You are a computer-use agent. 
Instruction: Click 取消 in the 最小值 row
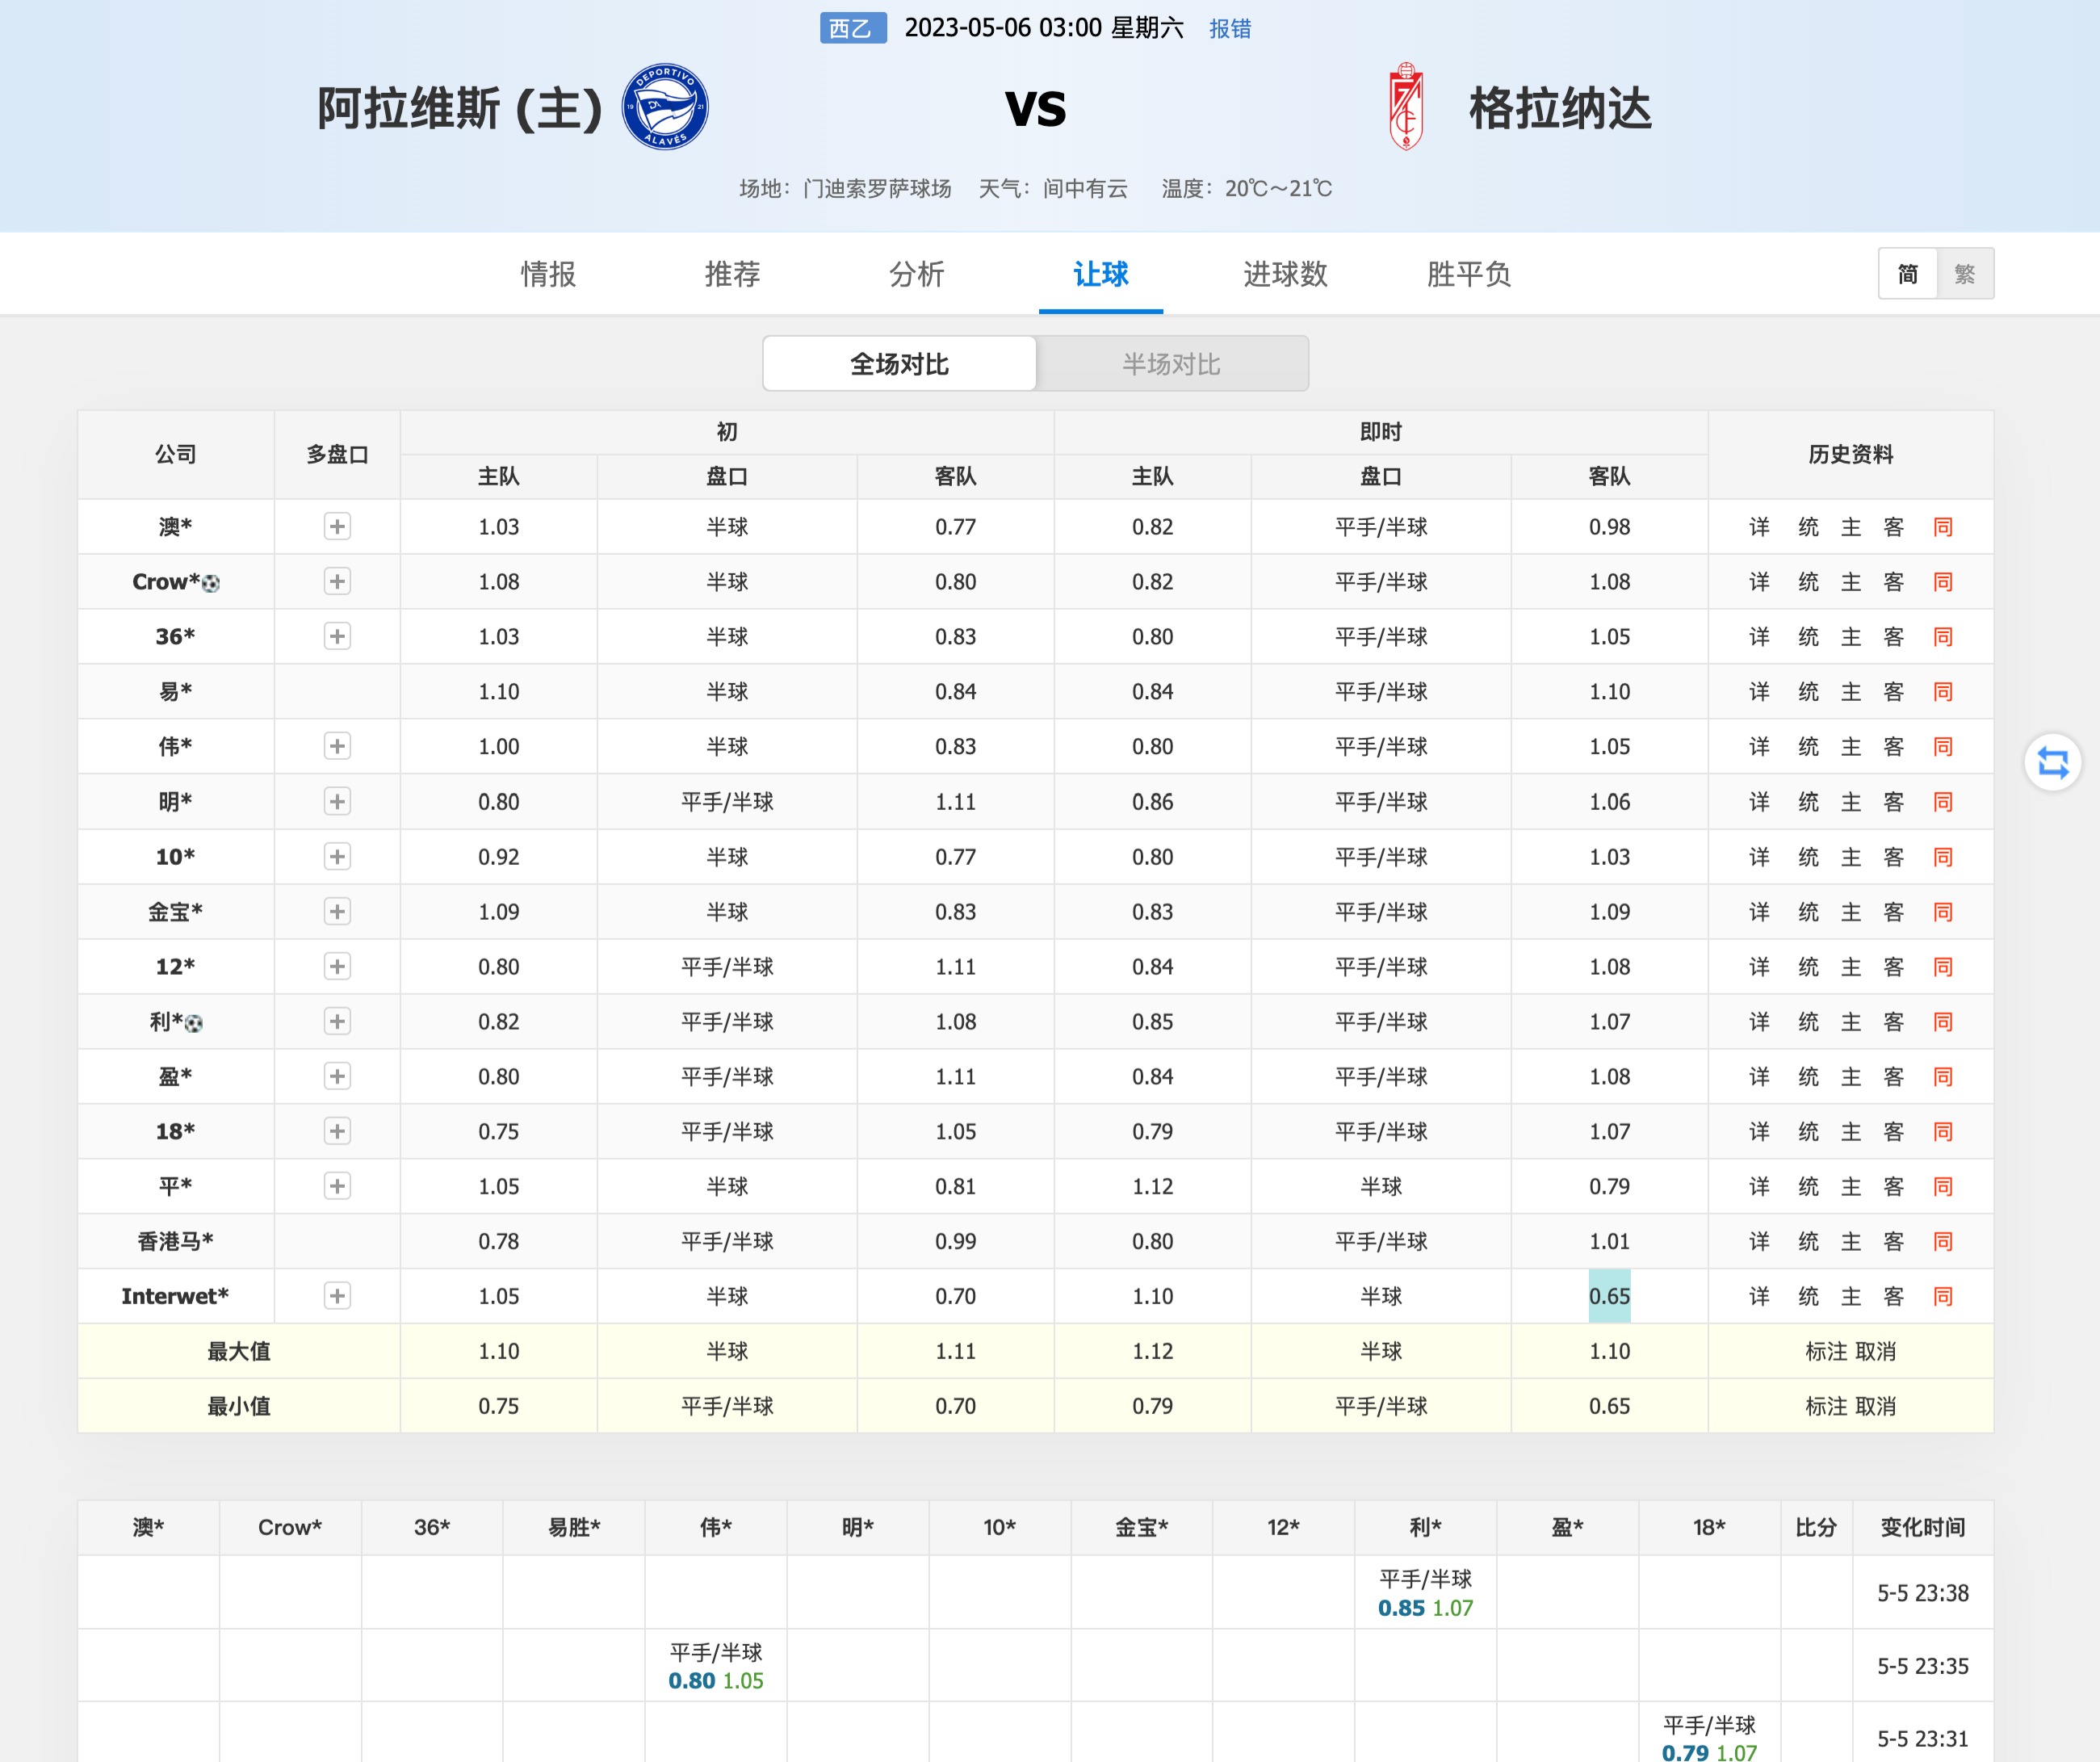pos(1875,1407)
